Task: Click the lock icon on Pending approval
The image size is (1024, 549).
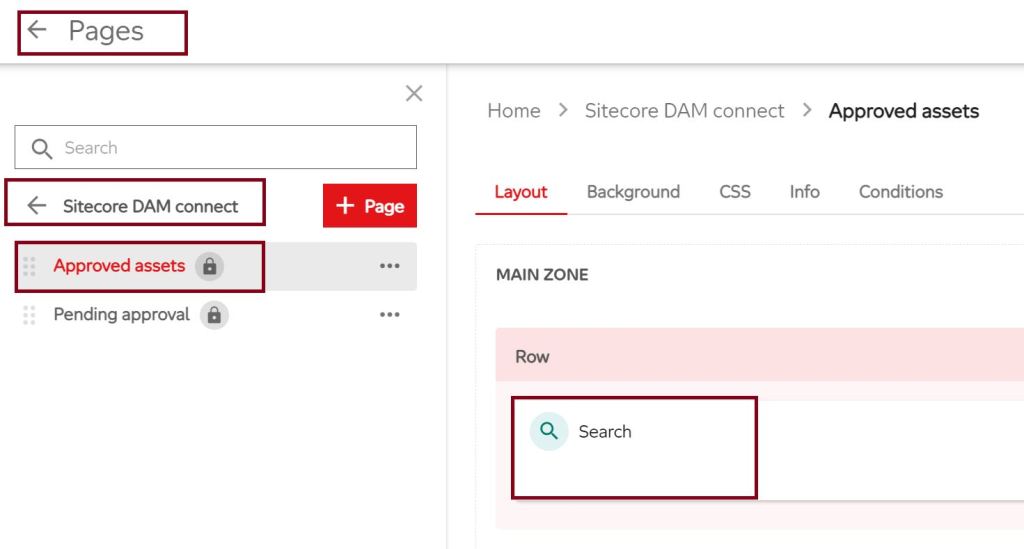Action: point(214,315)
